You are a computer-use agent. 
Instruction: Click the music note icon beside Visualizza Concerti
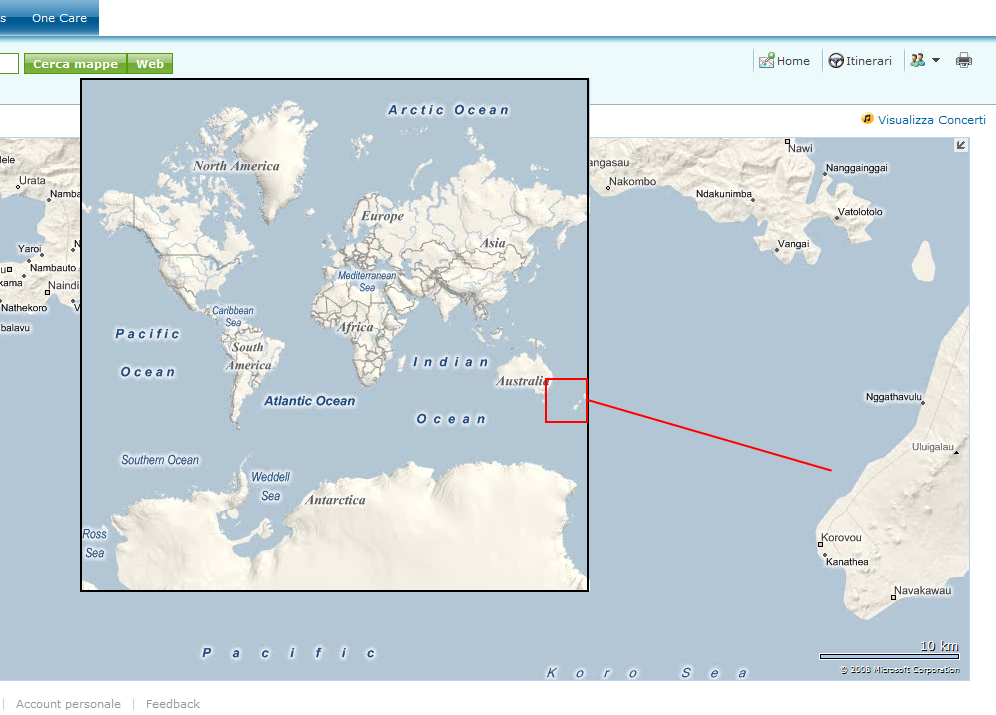click(x=867, y=119)
